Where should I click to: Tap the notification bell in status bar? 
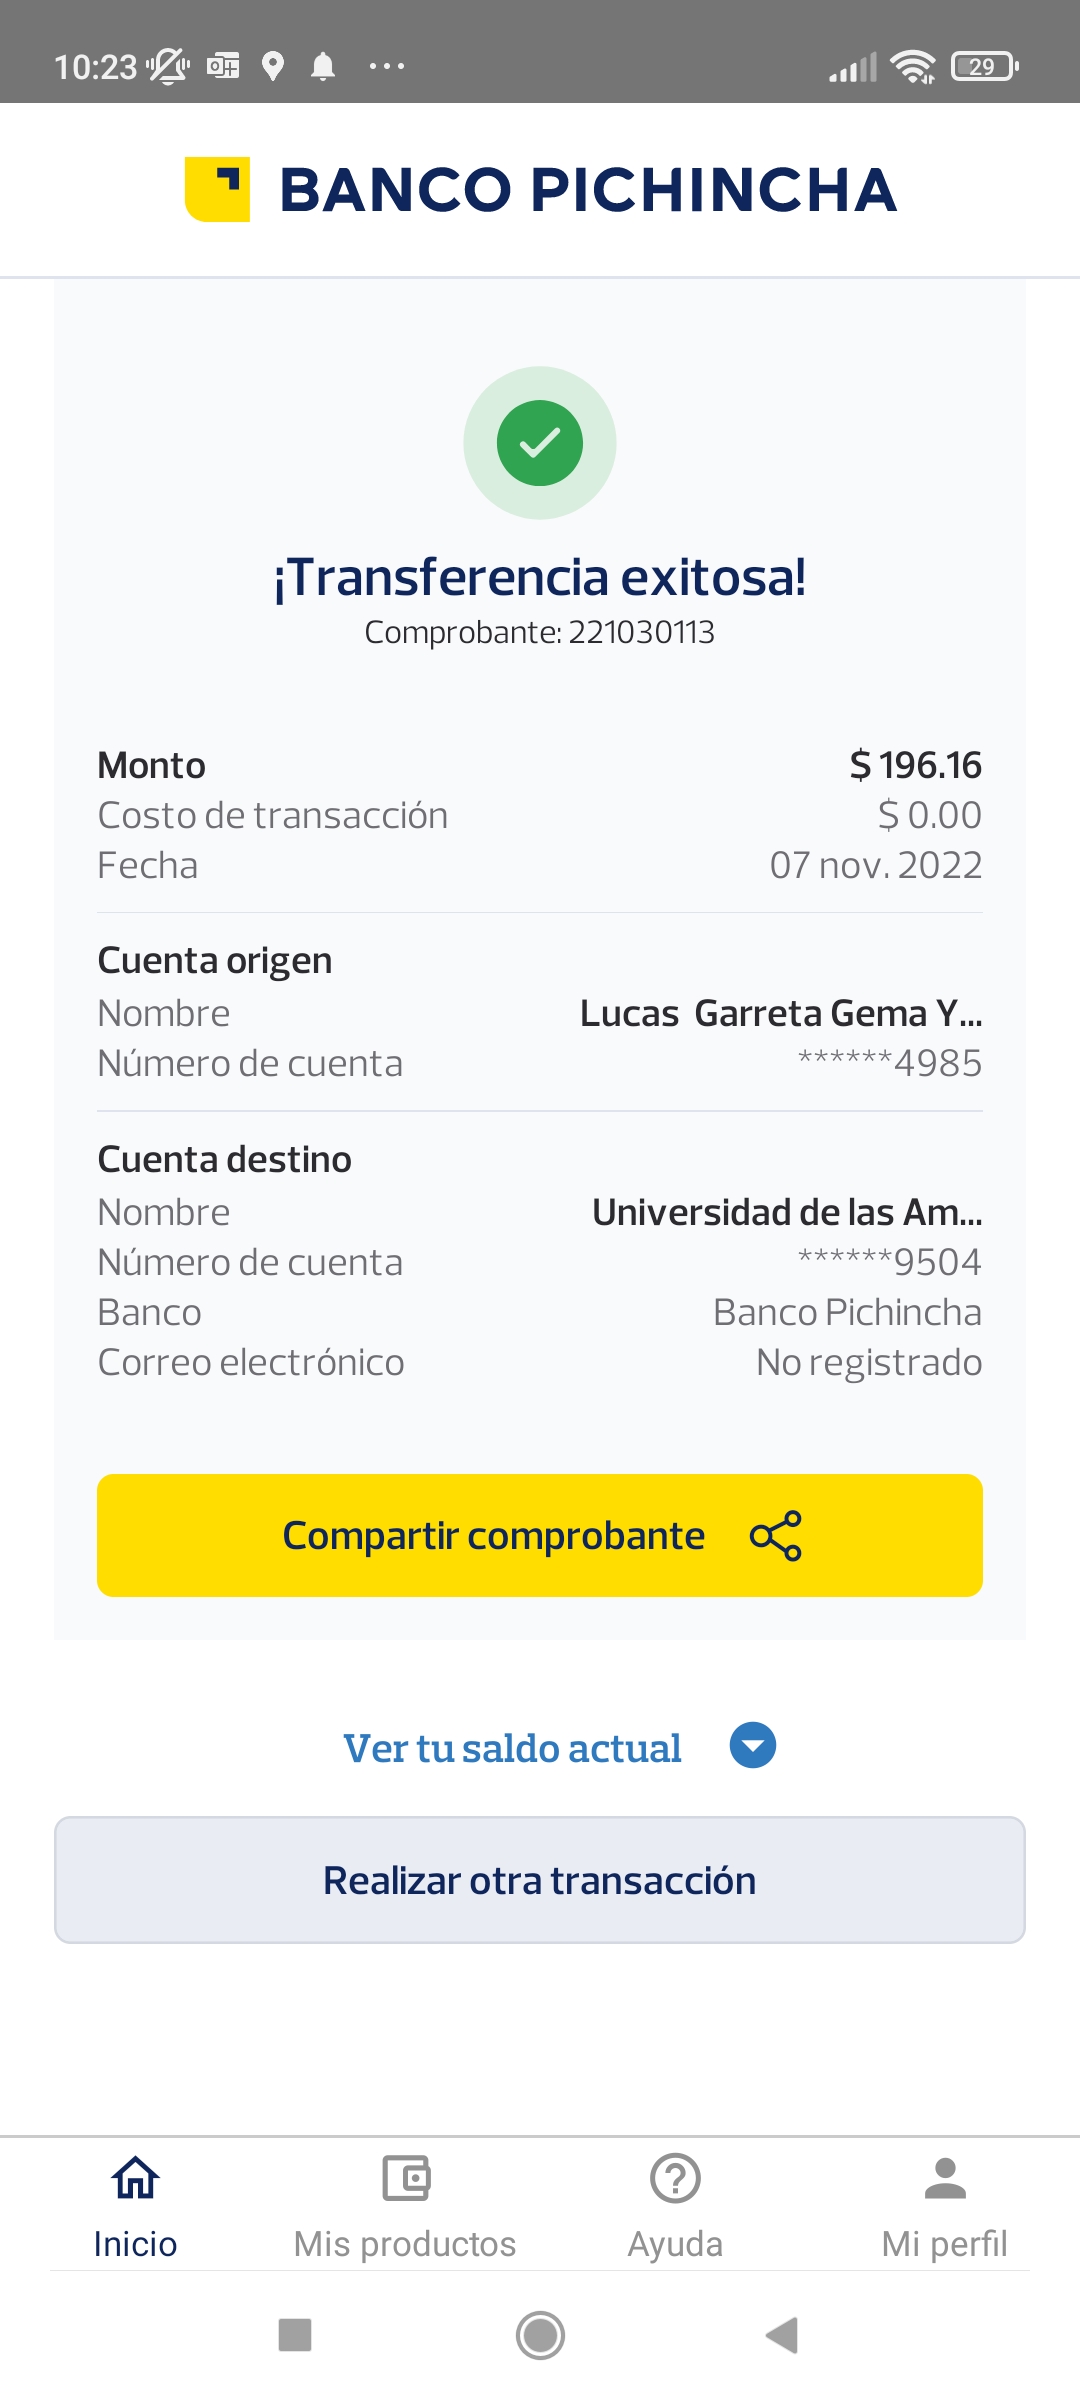click(x=323, y=67)
